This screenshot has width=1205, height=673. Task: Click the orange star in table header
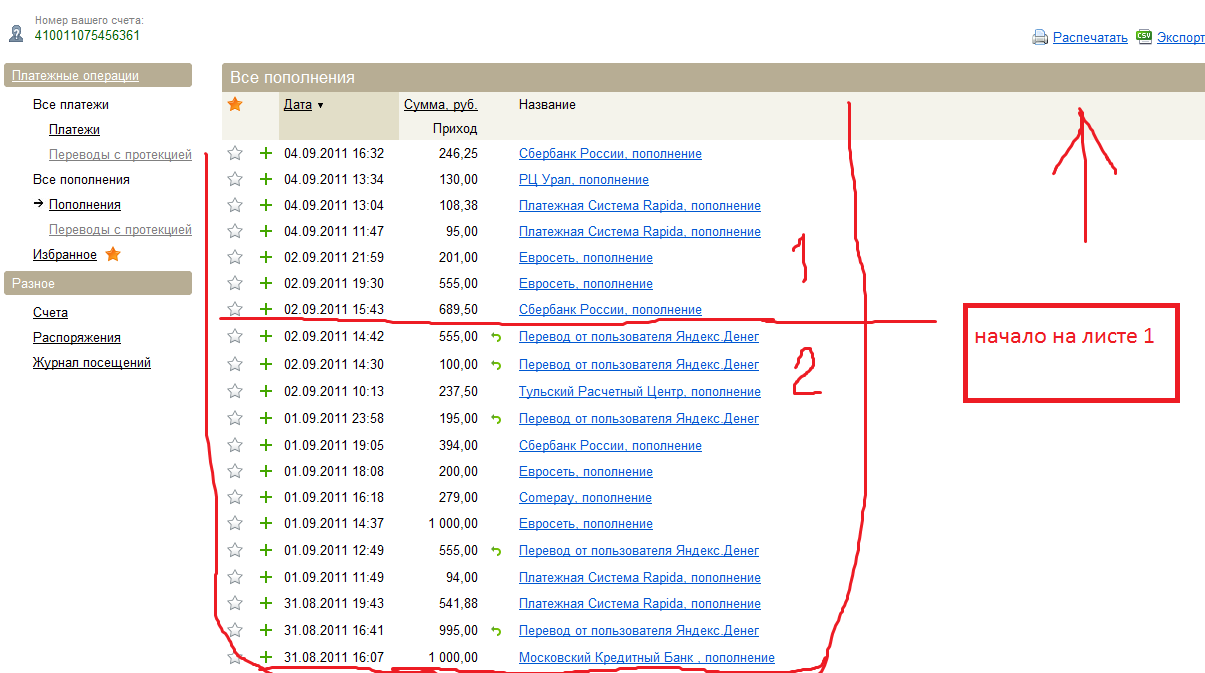[235, 104]
